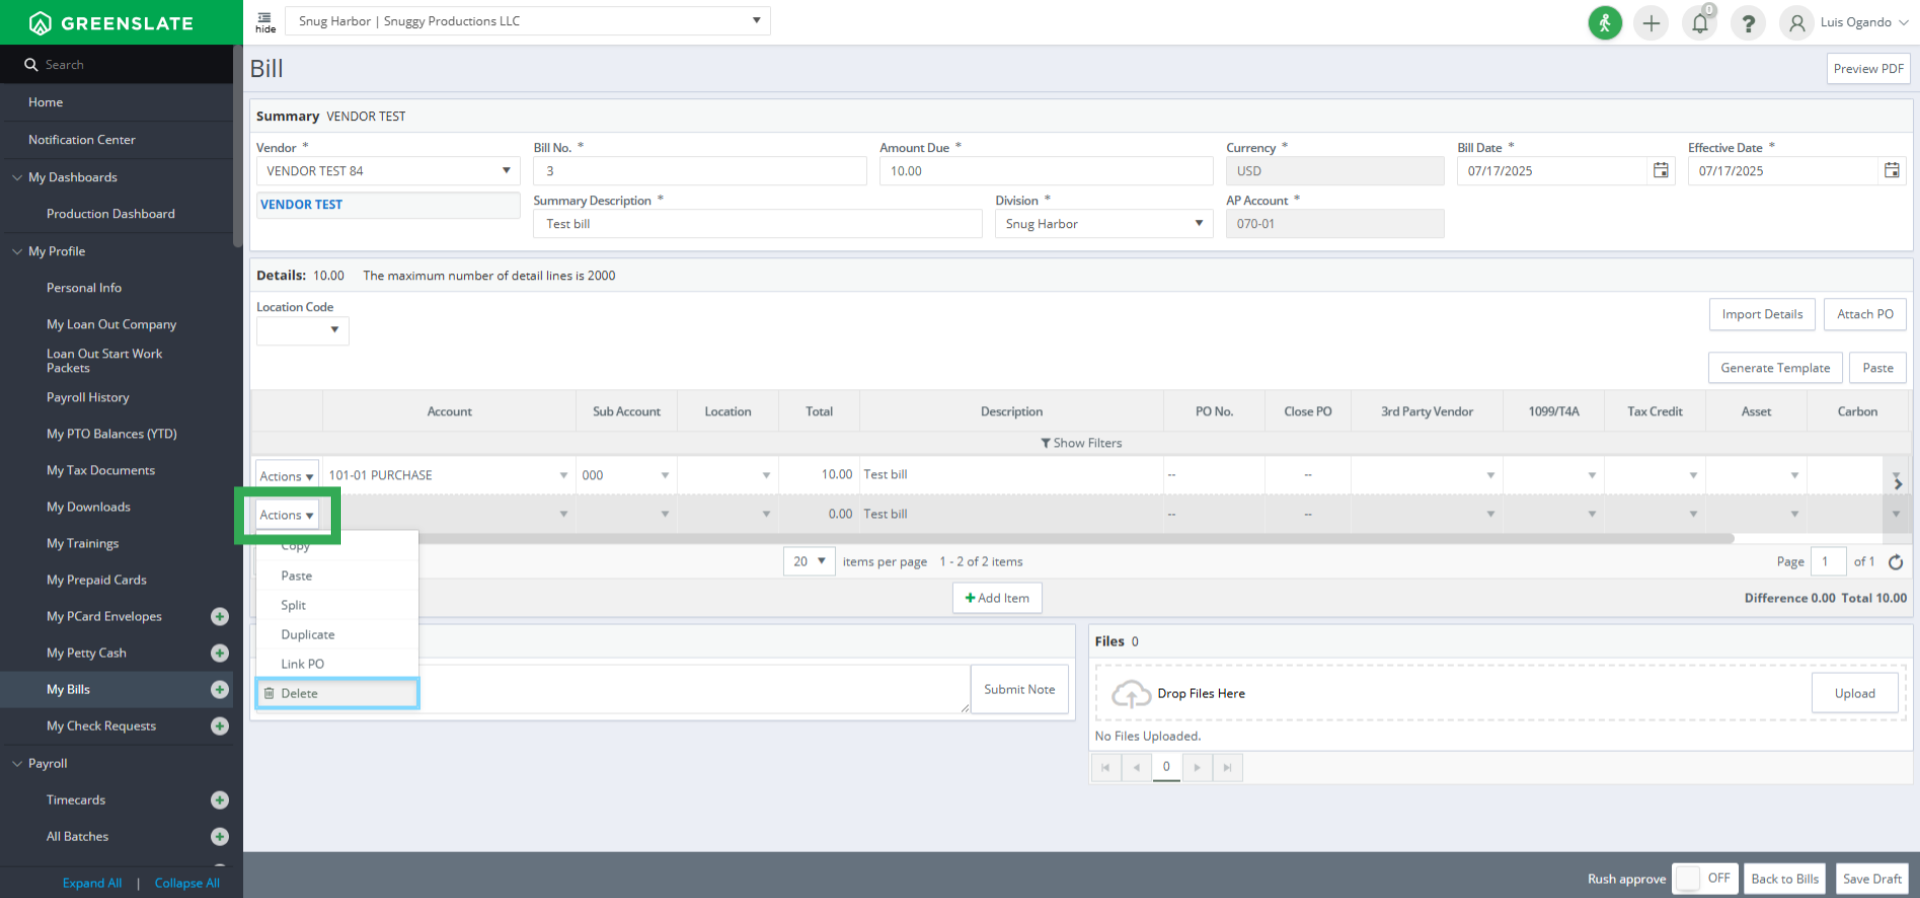Screen dimensions: 1920x898
Task: Click the green running person icon
Action: click(x=1605, y=23)
